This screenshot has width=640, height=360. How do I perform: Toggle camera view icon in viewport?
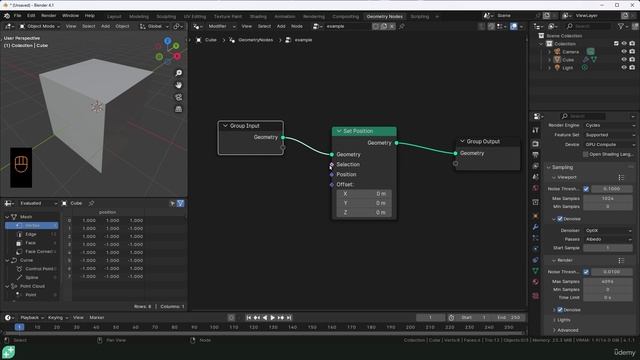pyautogui.click(x=178, y=97)
